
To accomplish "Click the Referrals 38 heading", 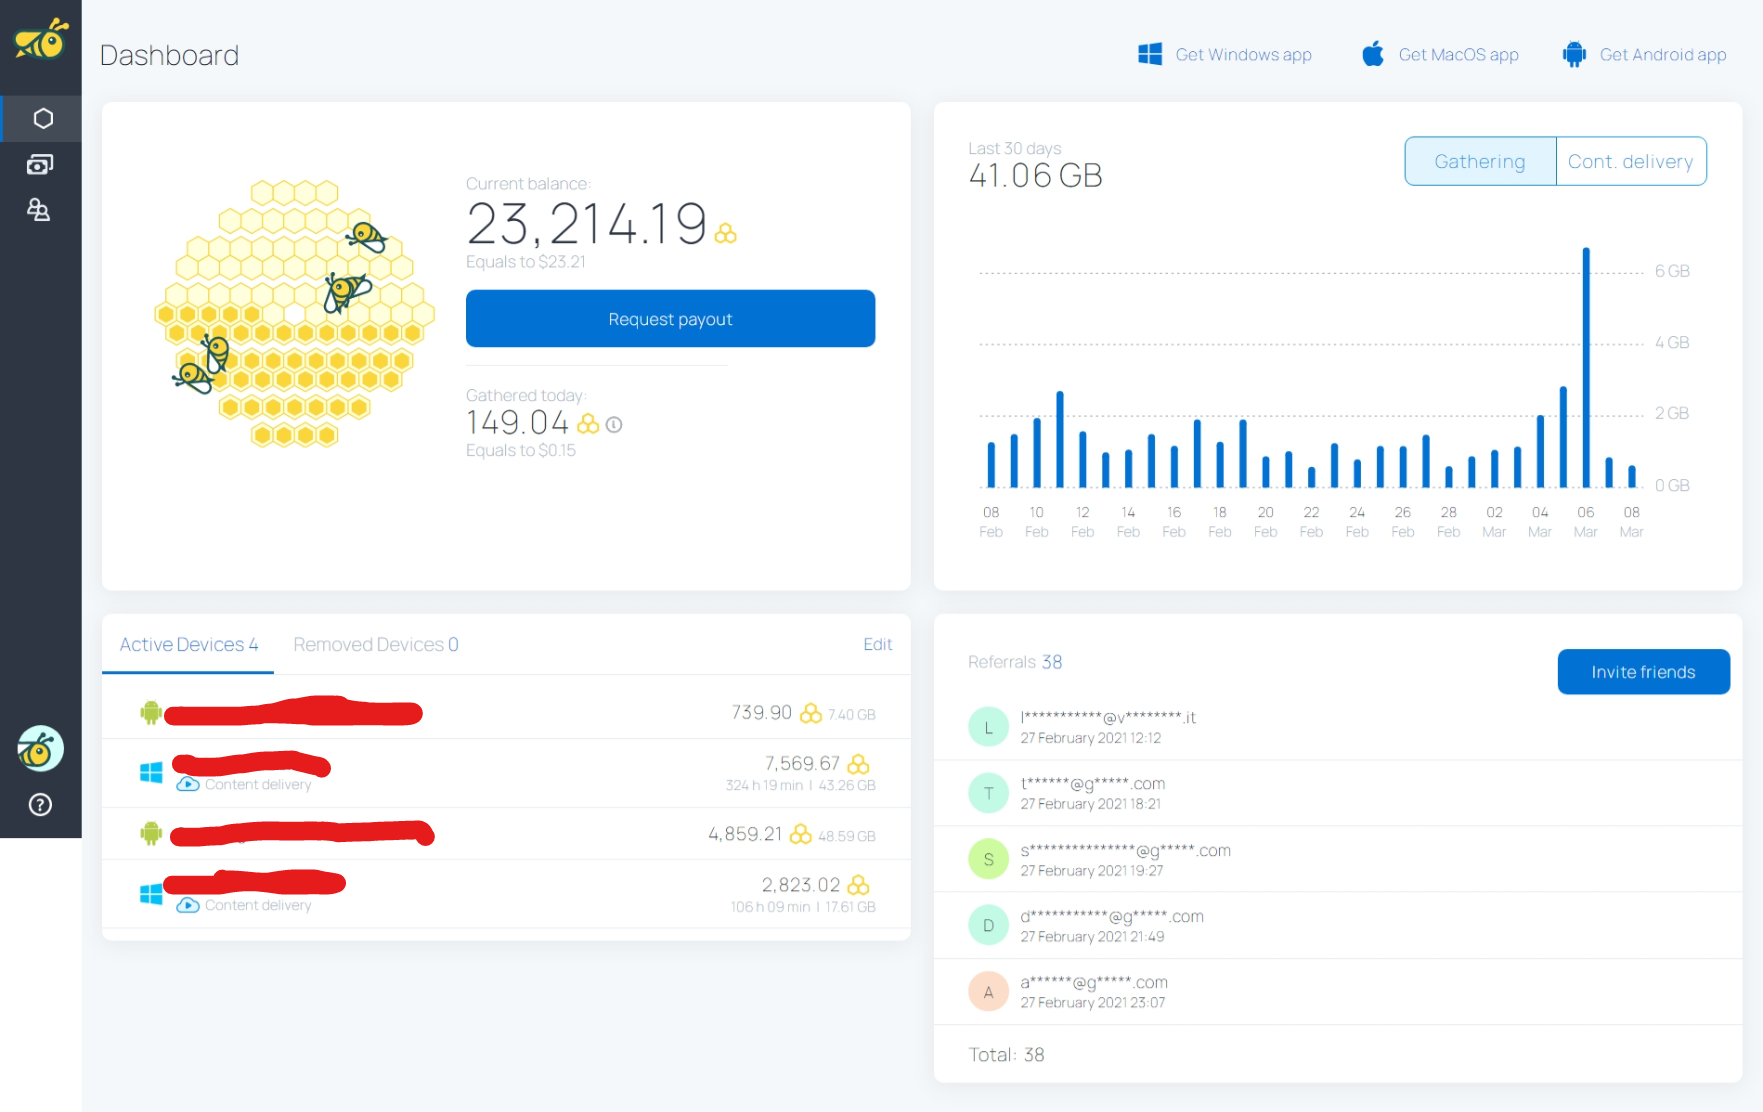I will (1015, 662).
